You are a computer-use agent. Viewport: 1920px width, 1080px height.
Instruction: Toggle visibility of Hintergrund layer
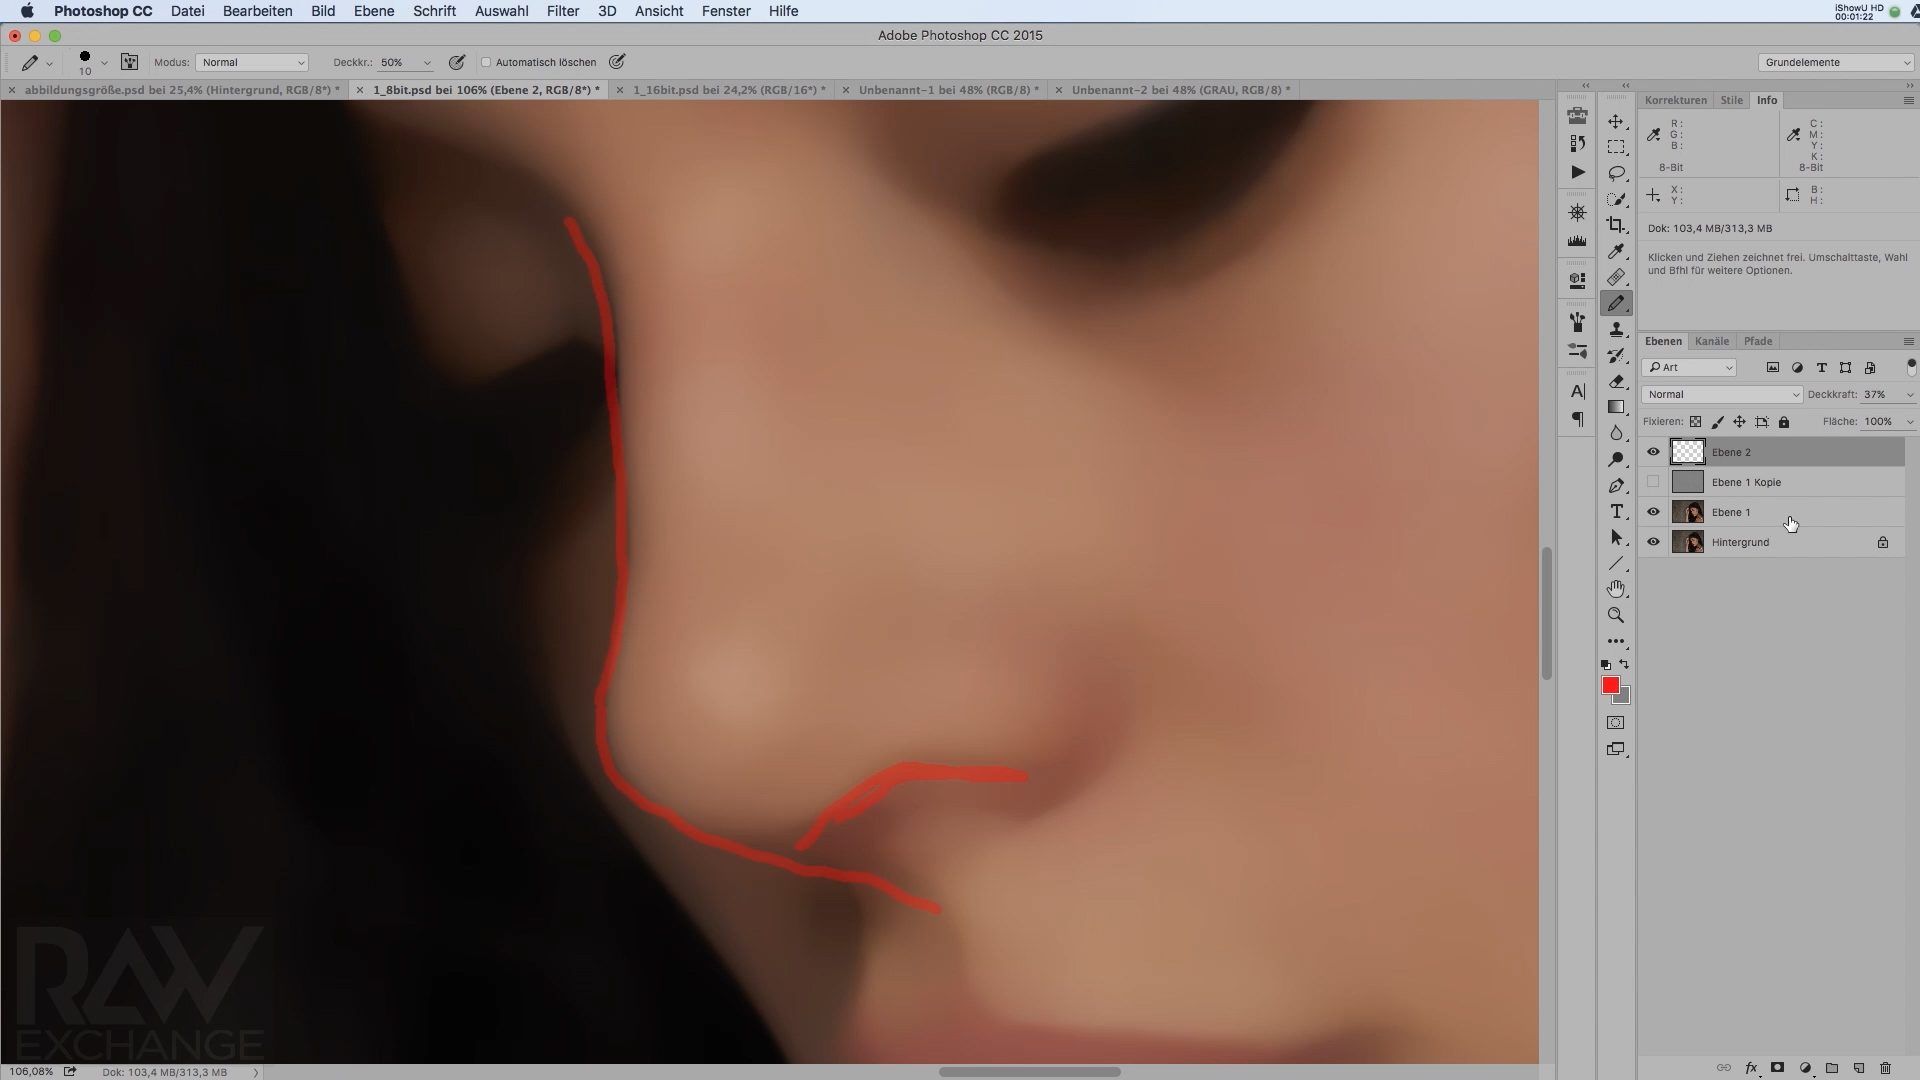click(1652, 542)
